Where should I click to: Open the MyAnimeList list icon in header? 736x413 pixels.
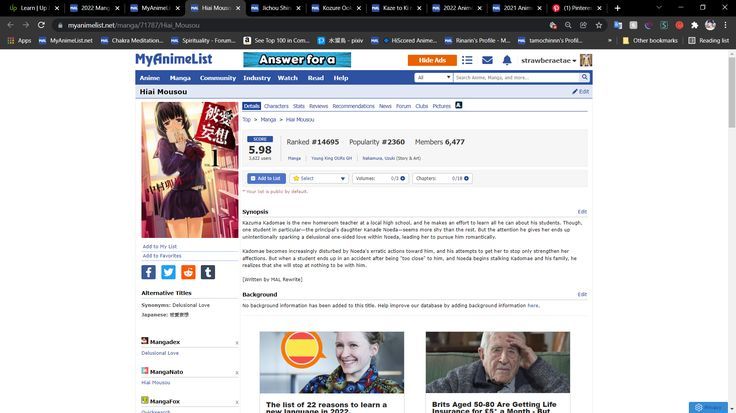click(467, 60)
